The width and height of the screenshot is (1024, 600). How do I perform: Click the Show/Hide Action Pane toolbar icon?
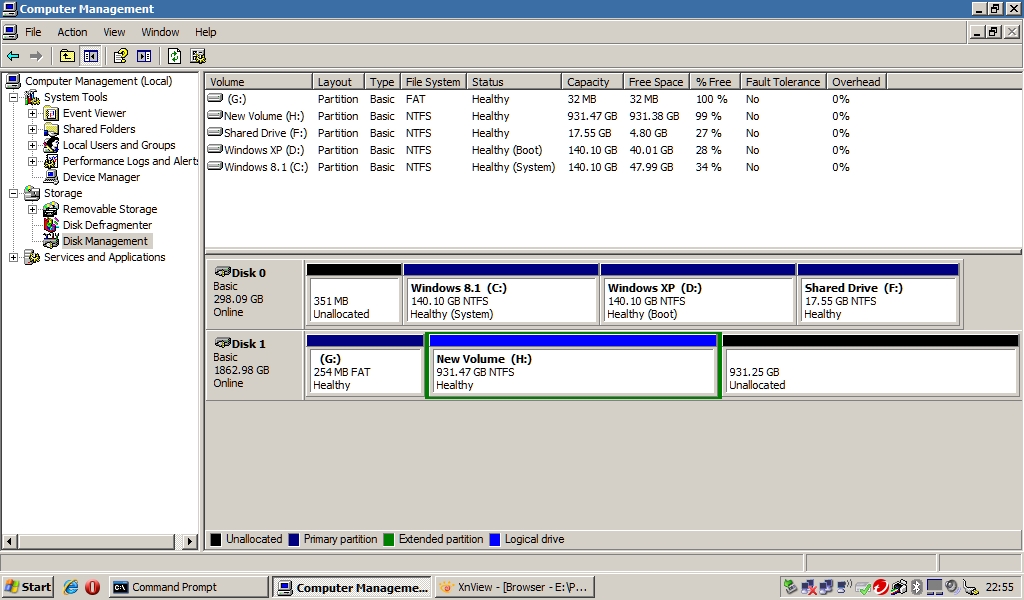(144, 56)
